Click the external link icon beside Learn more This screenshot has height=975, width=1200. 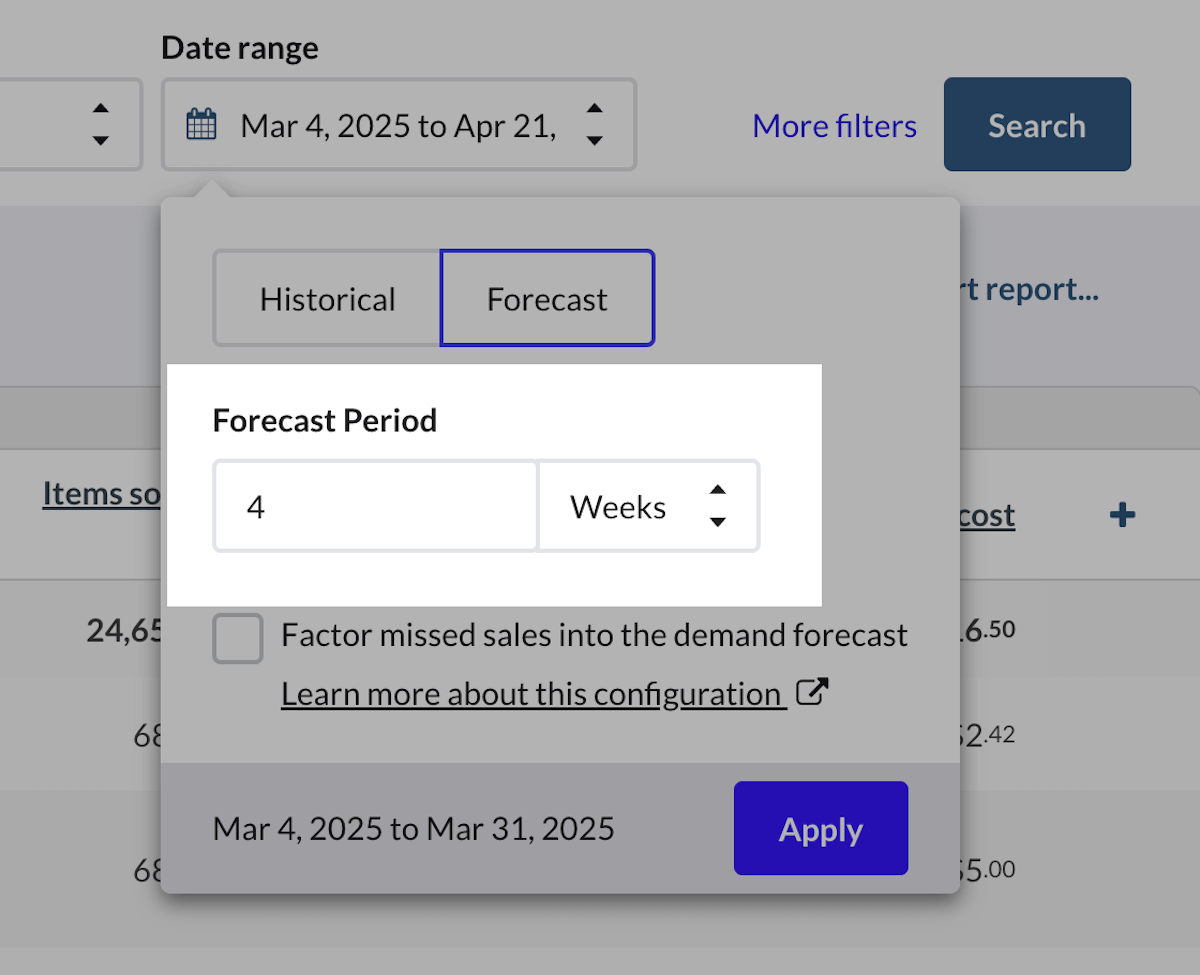click(813, 693)
